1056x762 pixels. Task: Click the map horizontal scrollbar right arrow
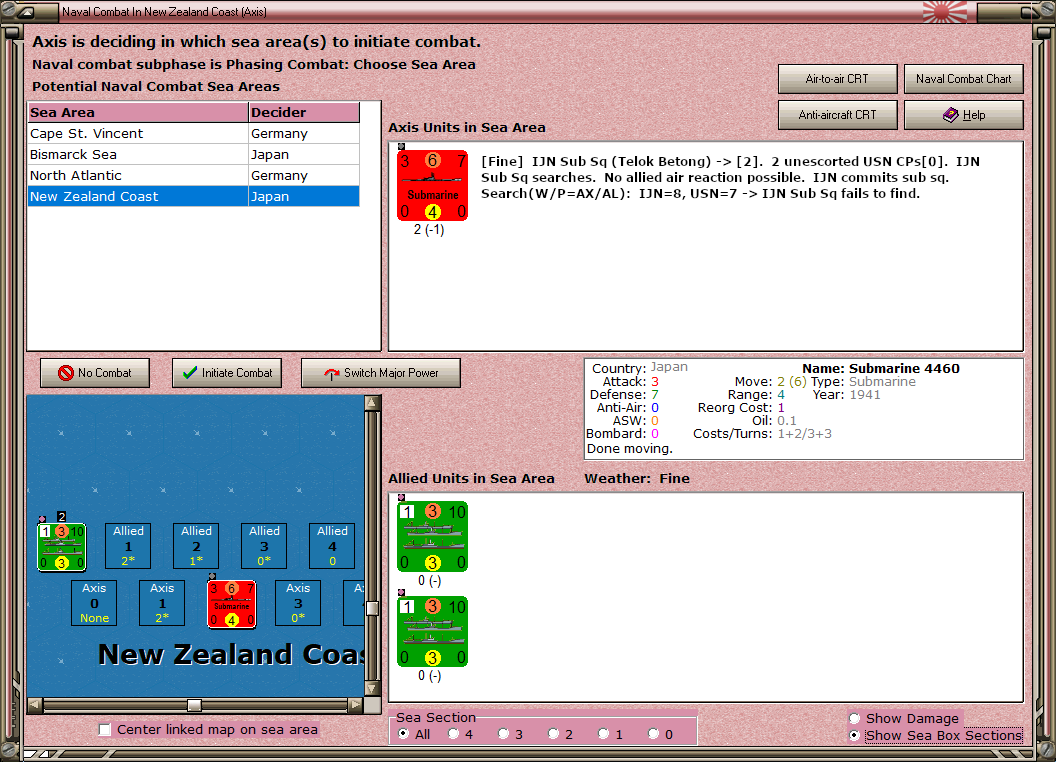pyautogui.click(x=356, y=705)
